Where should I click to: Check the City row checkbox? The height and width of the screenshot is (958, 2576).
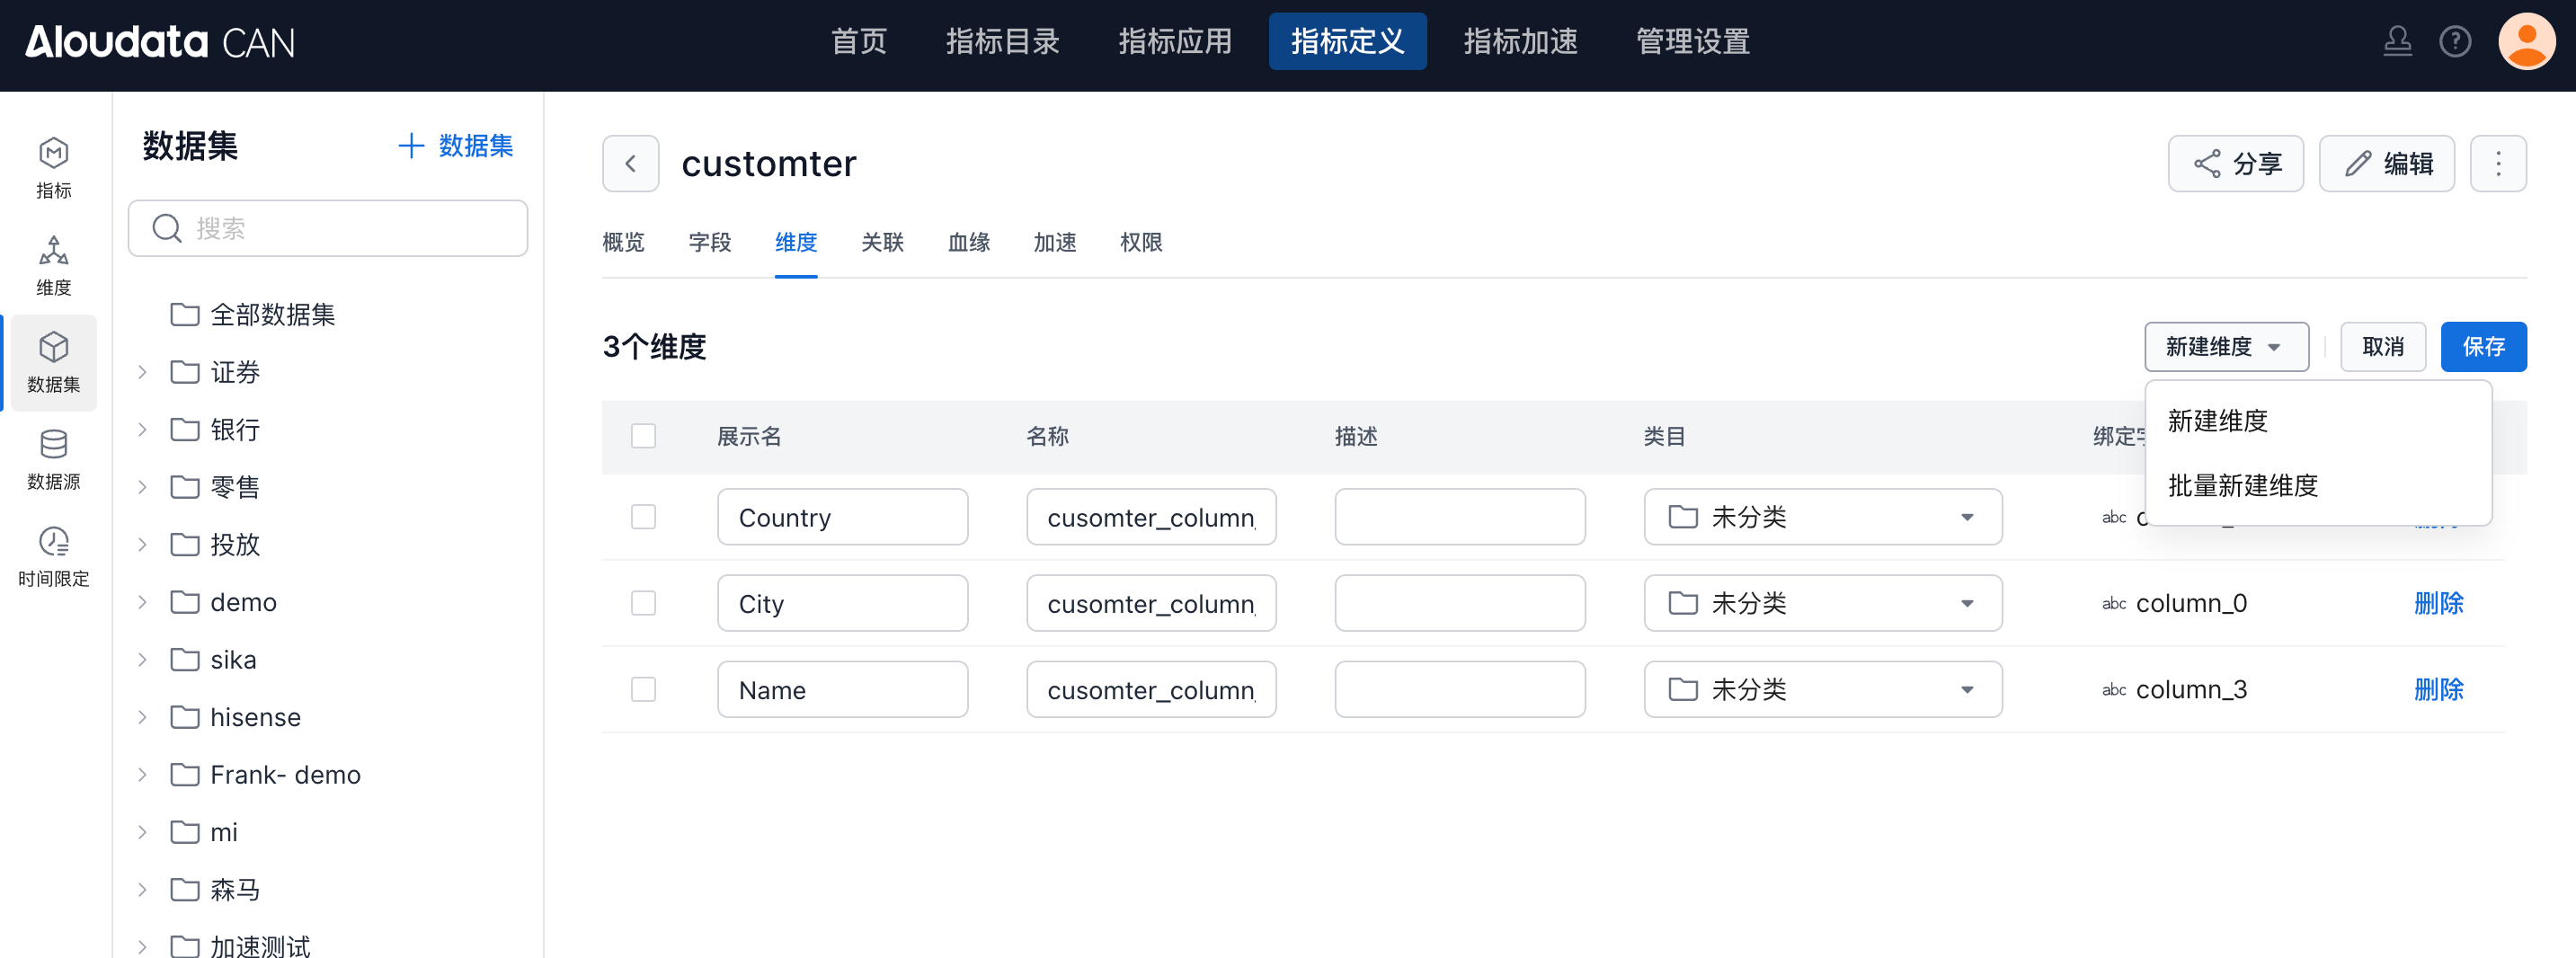643,603
